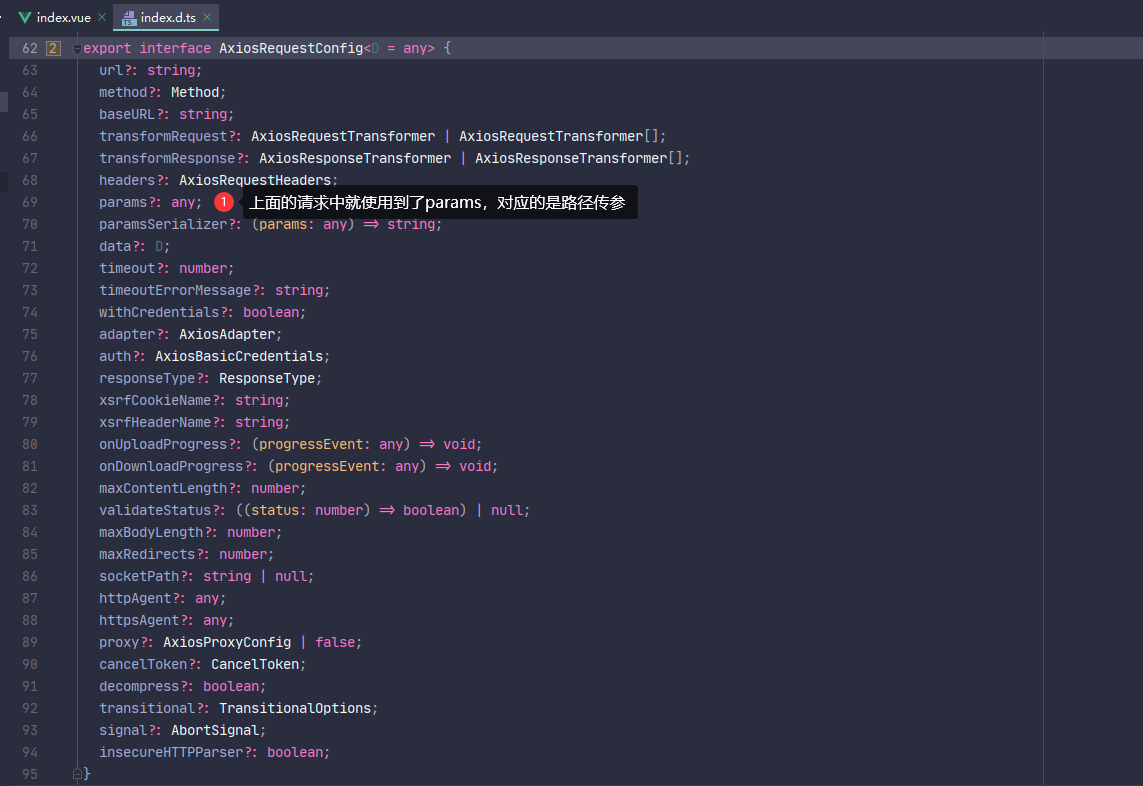Click the xsrfCookieName property
Screen dimensions: 1143x786
pyautogui.click(x=155, y=400)
